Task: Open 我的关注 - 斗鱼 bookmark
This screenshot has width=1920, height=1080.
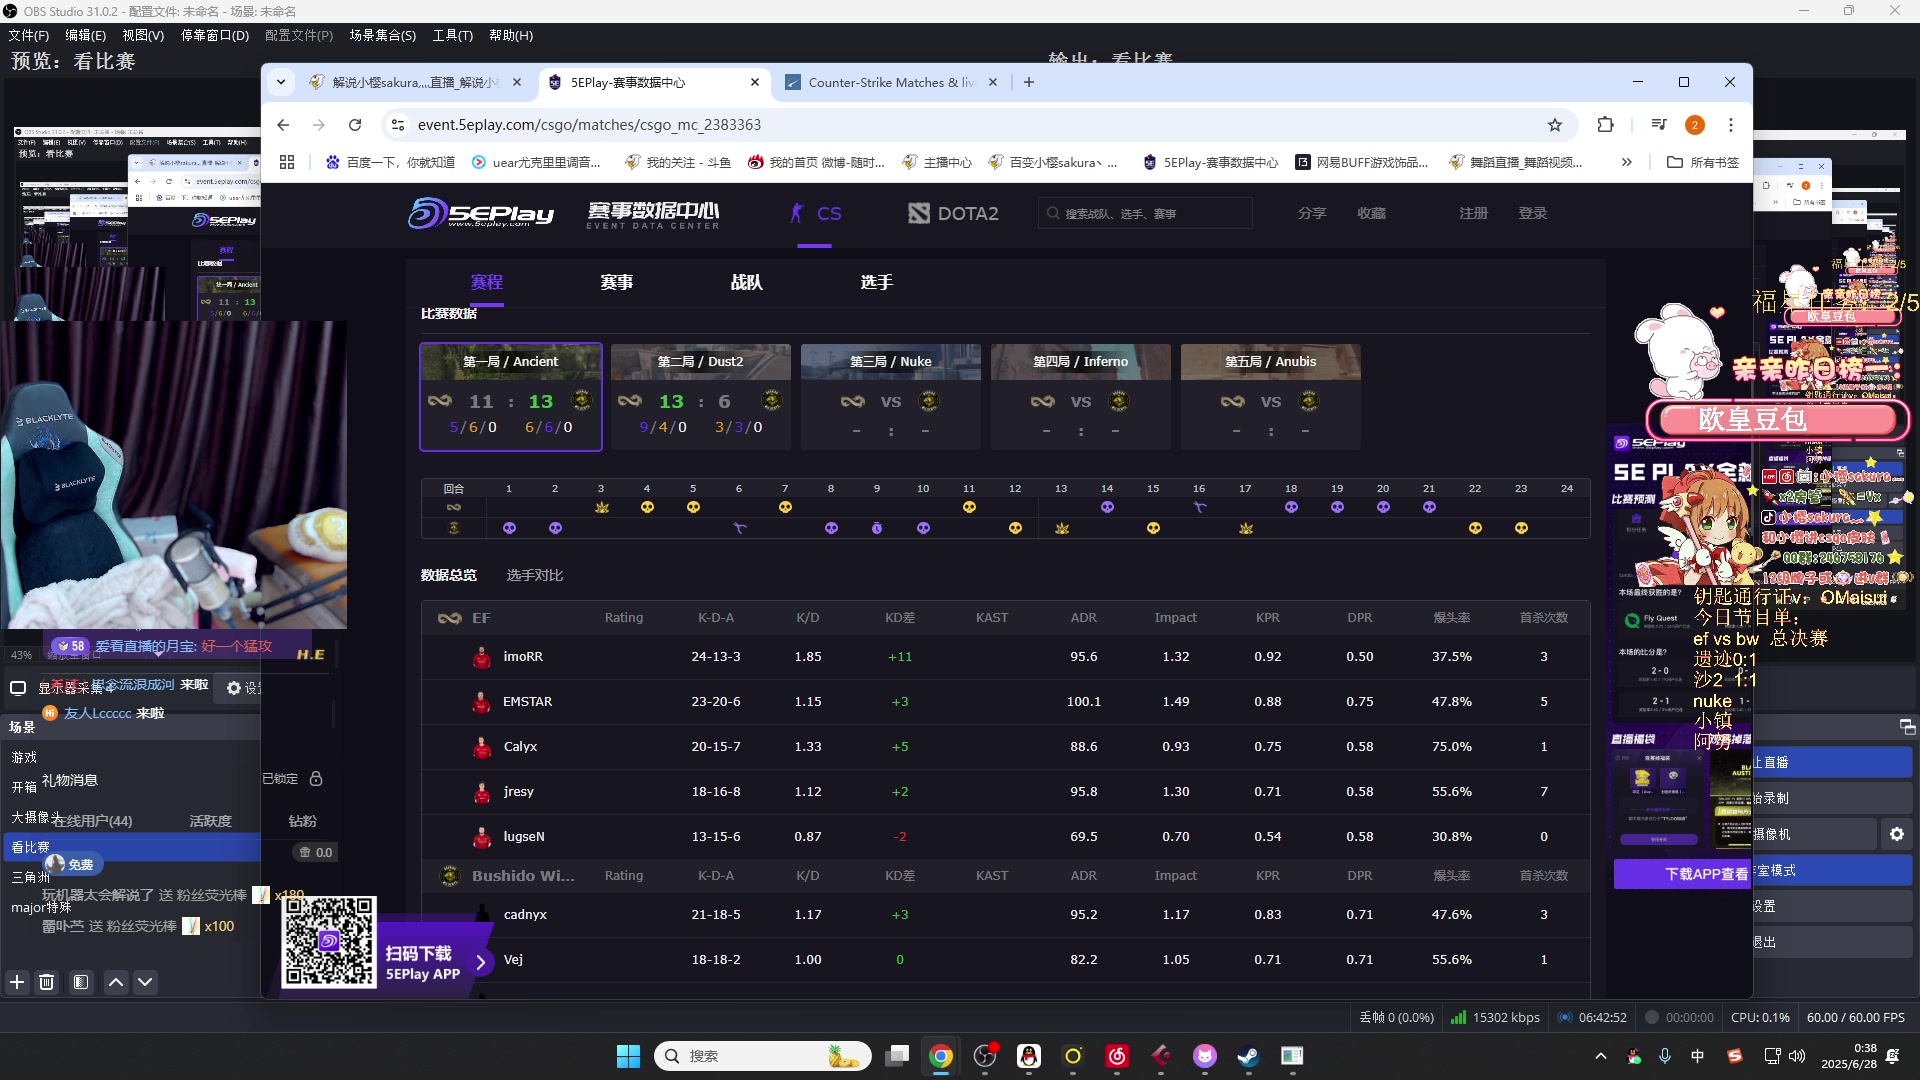Action: point(677,162)
